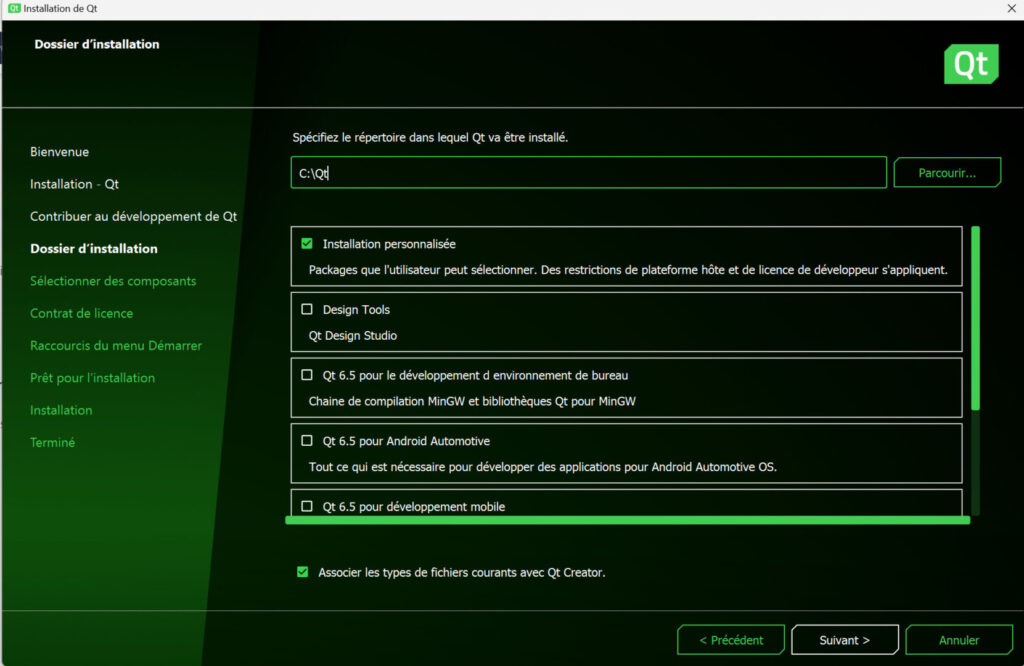Click the Spécifiez le répertoire instruction text
Screen dimensions: 1024x666
[430, 138]
